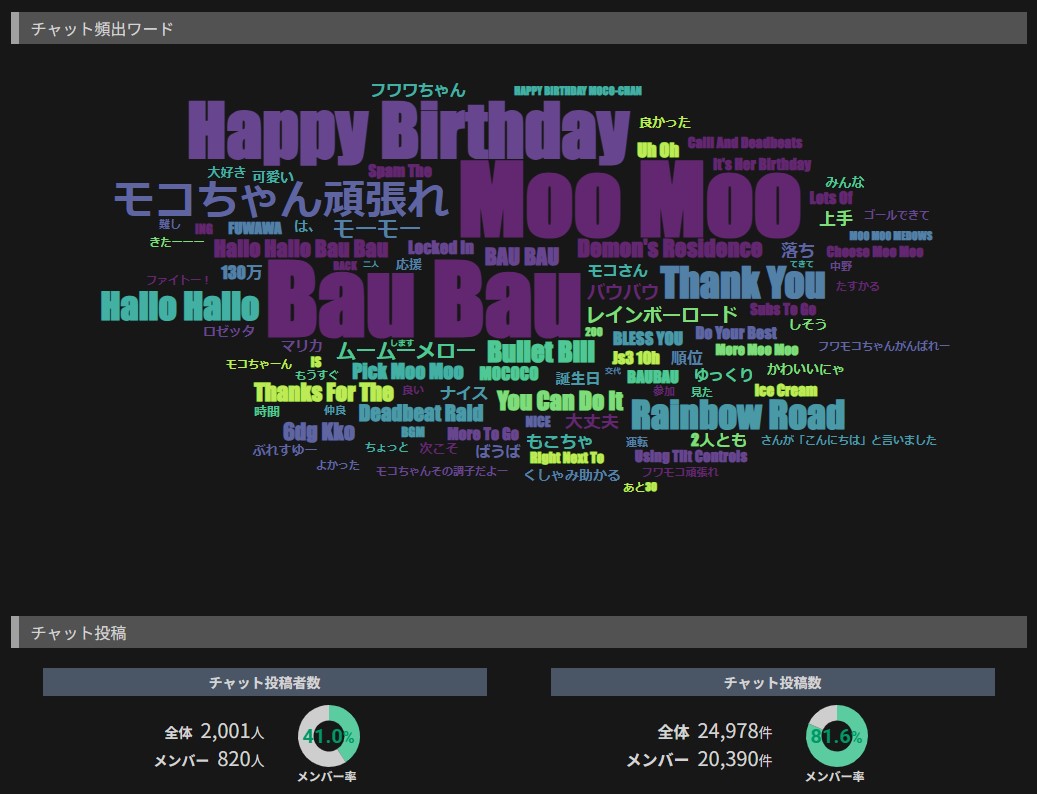Click 'Demon's Residence' word

tap(669, 249)
